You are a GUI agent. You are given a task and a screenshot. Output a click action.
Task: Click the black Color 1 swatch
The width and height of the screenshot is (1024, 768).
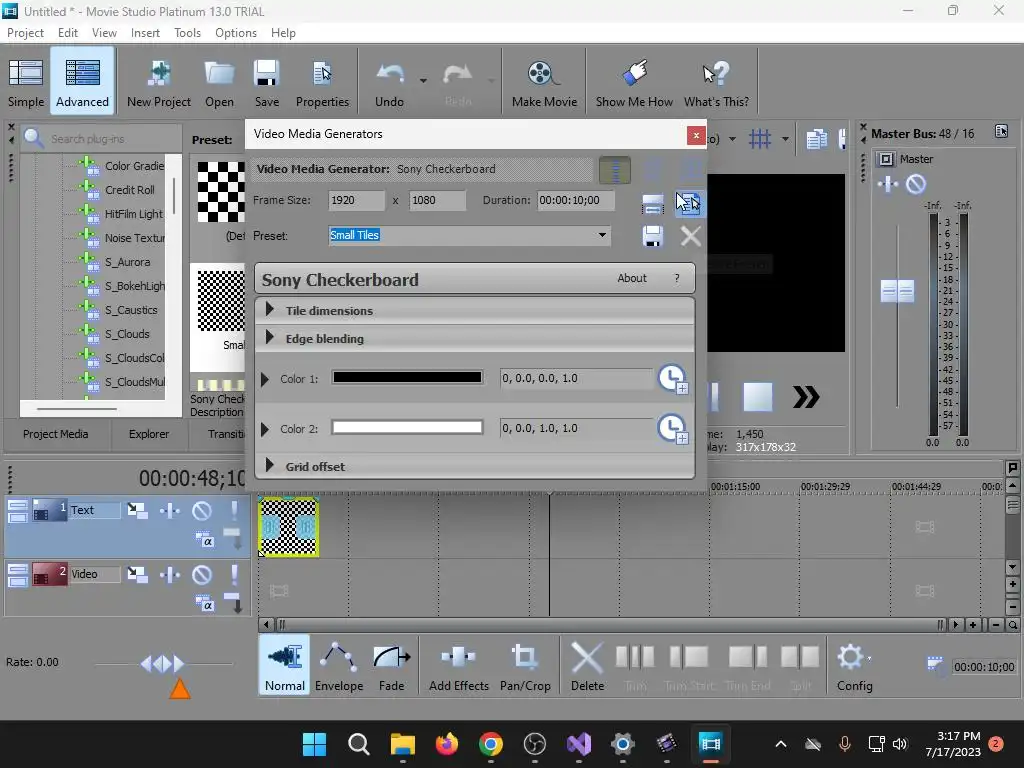[408, 377]
